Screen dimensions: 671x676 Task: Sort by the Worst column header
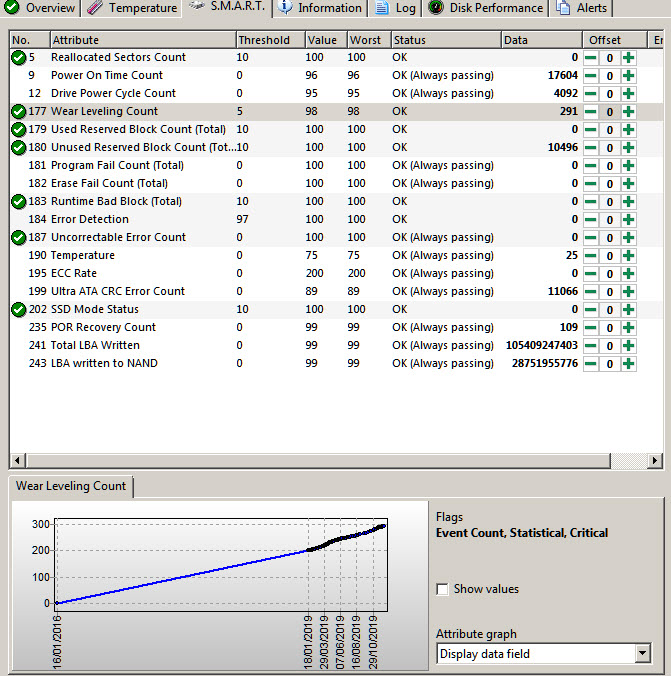coord(369,40)
